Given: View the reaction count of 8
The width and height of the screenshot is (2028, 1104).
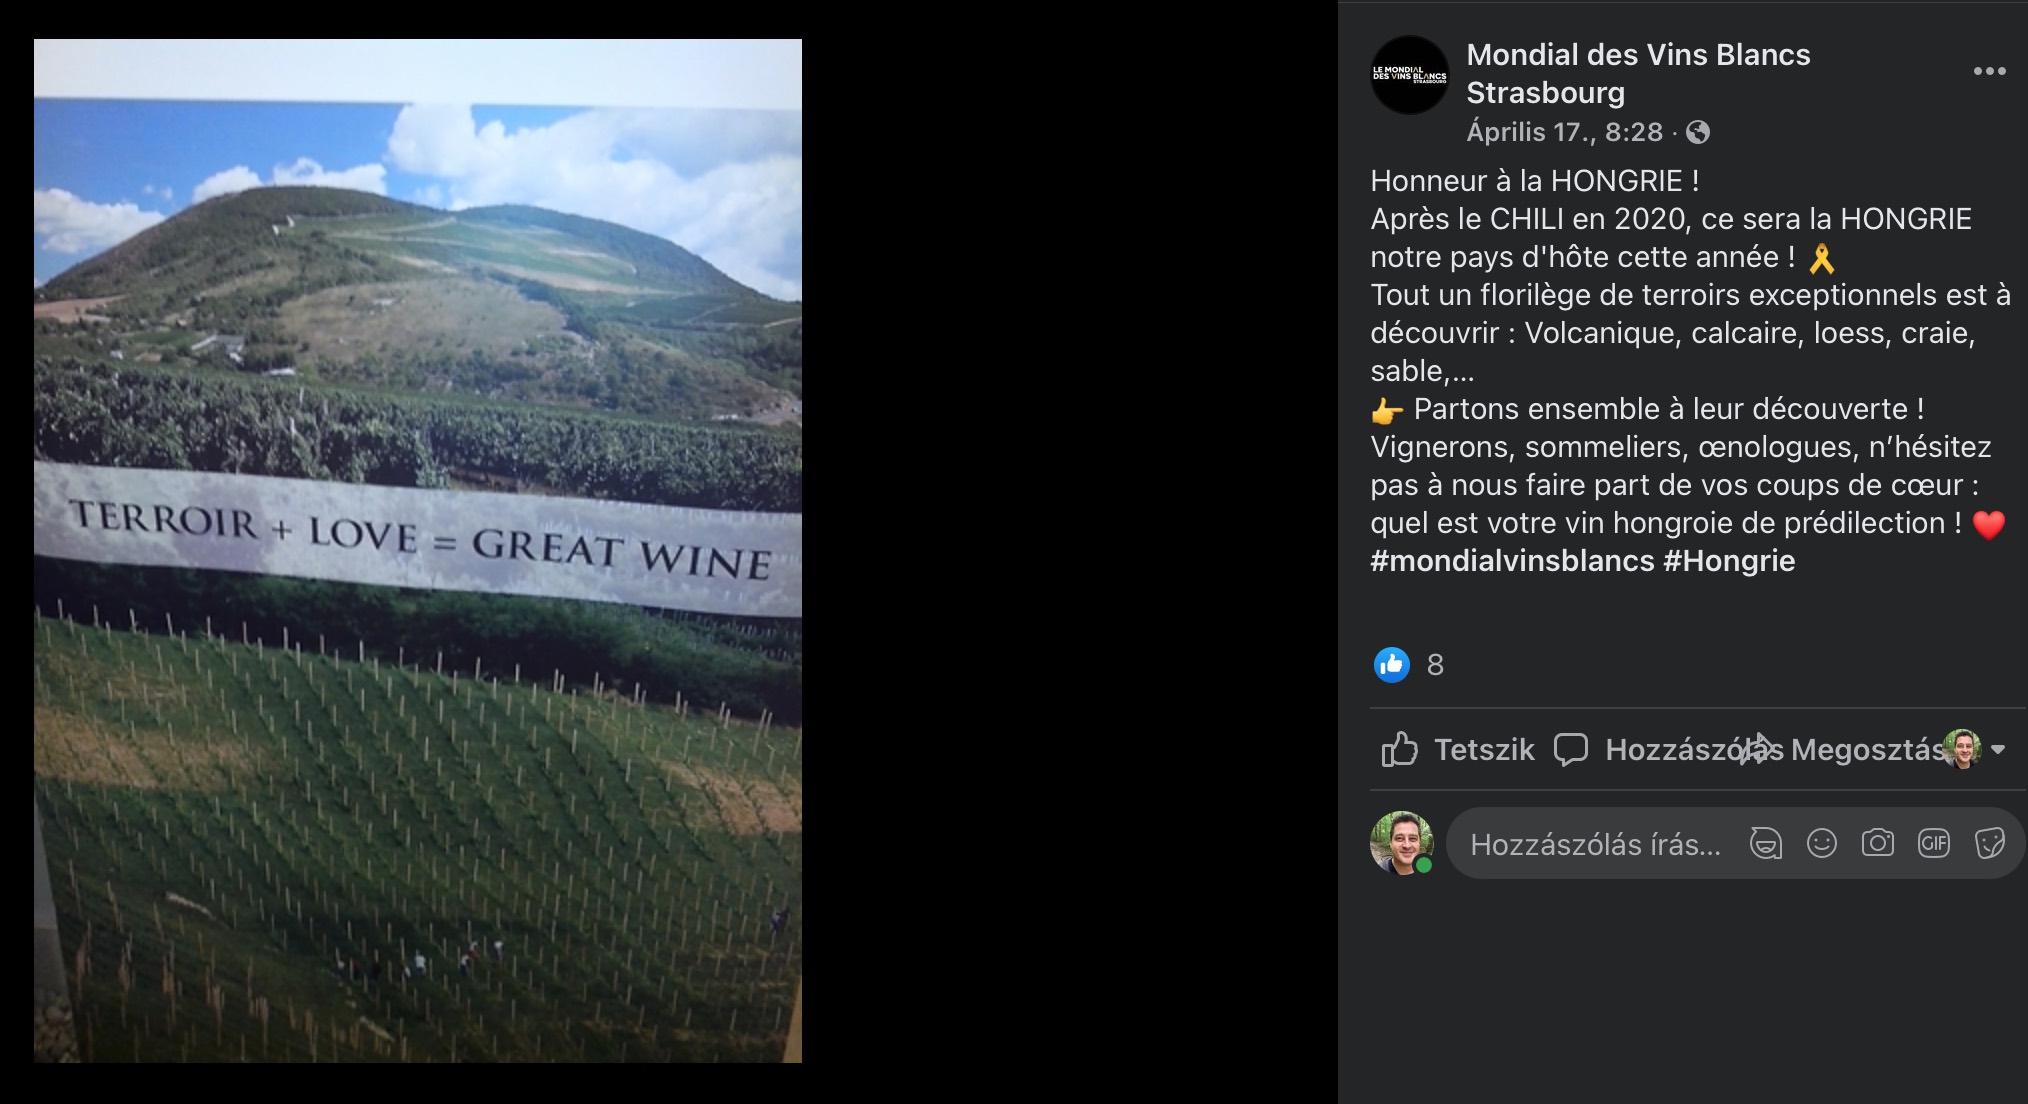Looking at the screenshot, I should pyautogui.click(x=1435, y=665).
